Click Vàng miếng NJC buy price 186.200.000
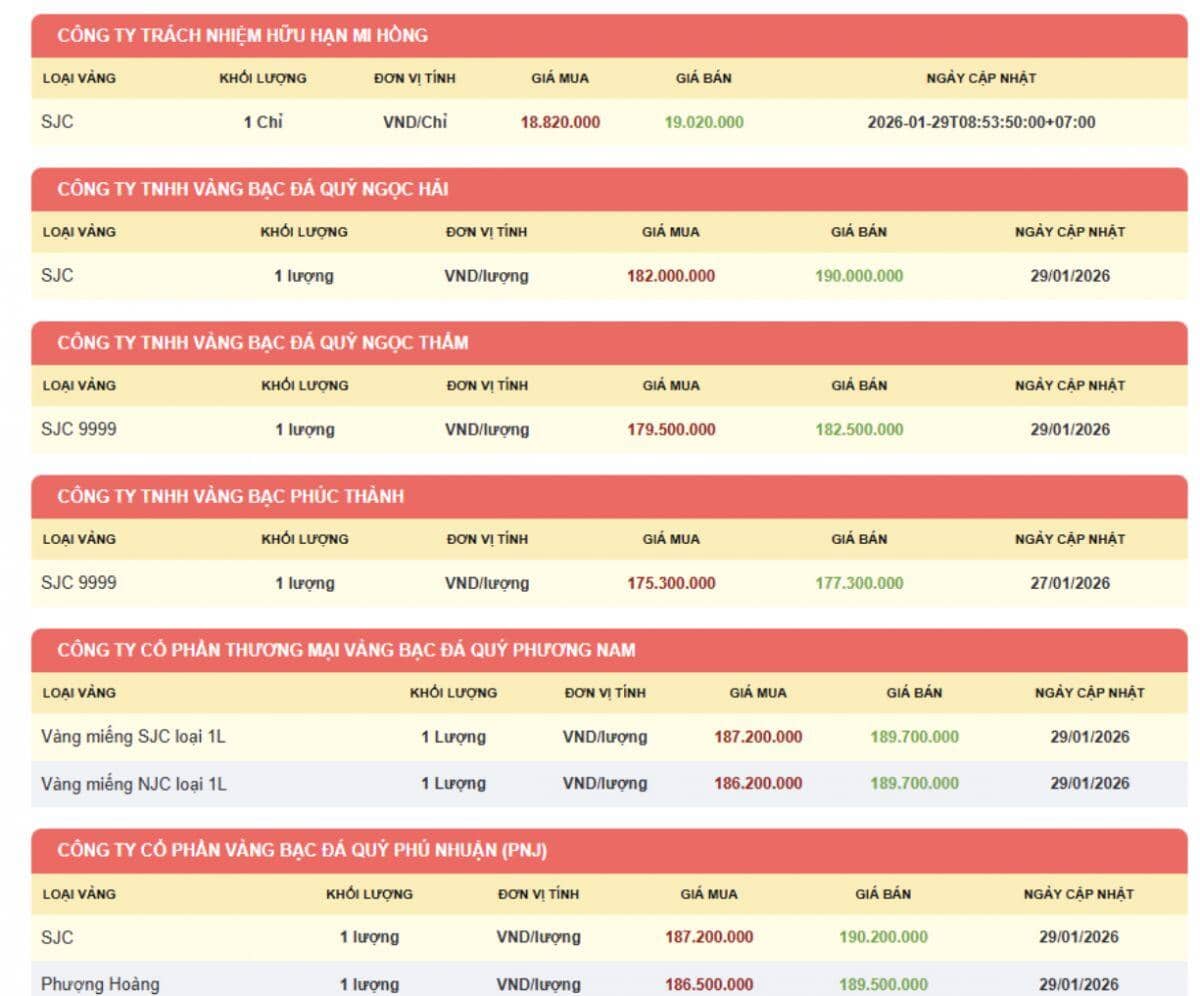 tap(758, 783)
